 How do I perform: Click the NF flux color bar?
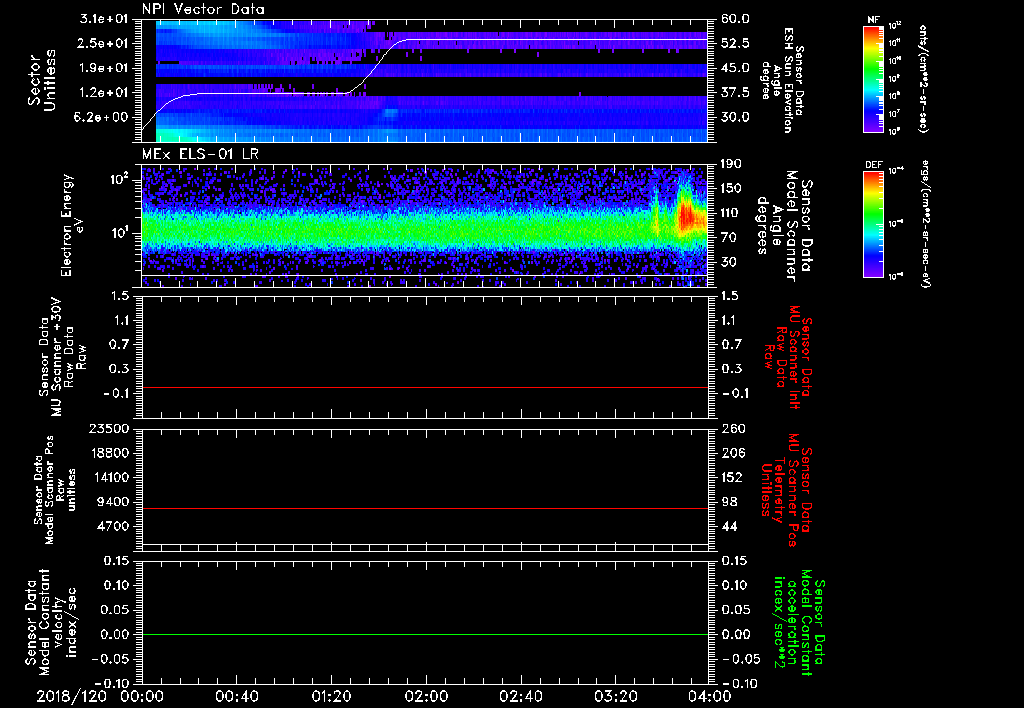pyautogui.click(x=873, y=78)
